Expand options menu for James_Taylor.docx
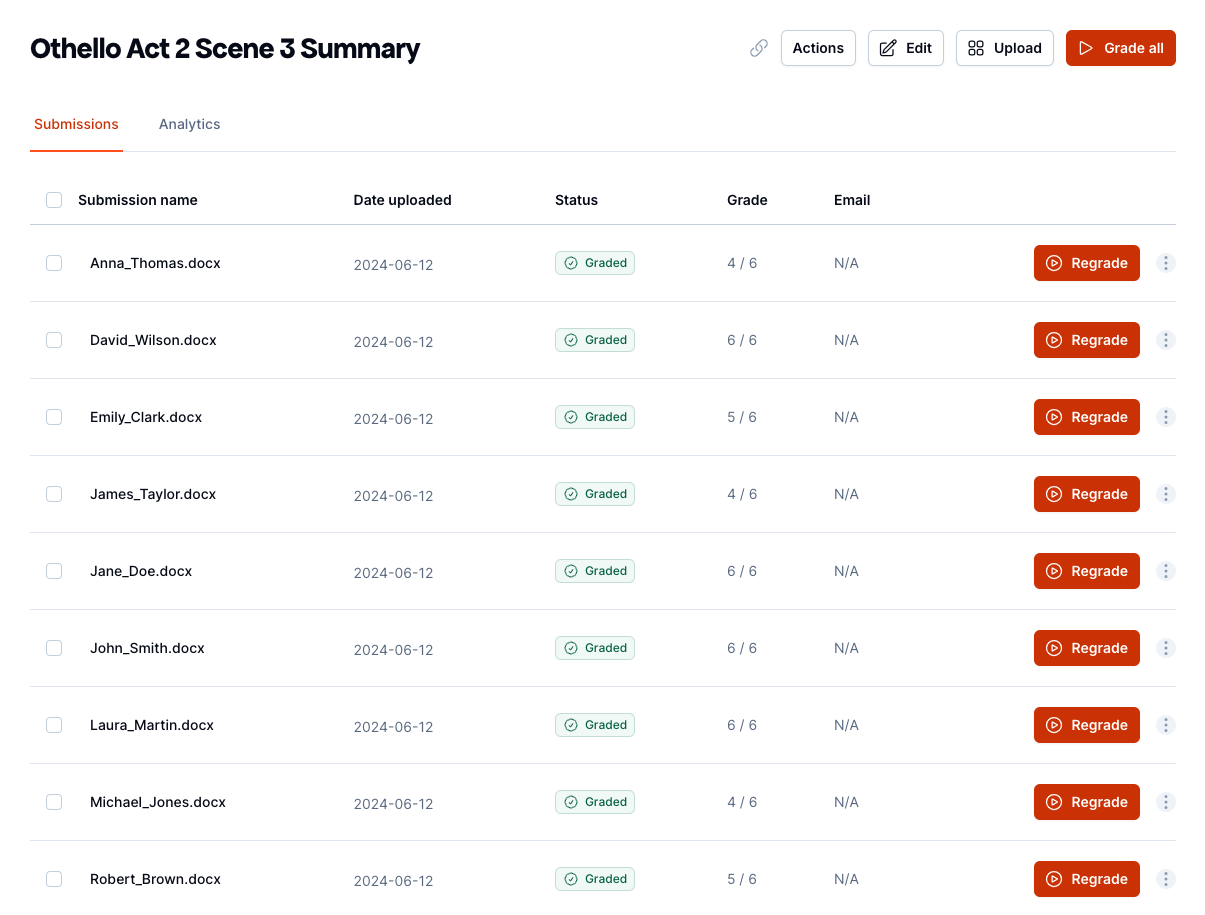Viewport: 1205px width, 915px height. pyautogui.click(x=1165, y=494)
